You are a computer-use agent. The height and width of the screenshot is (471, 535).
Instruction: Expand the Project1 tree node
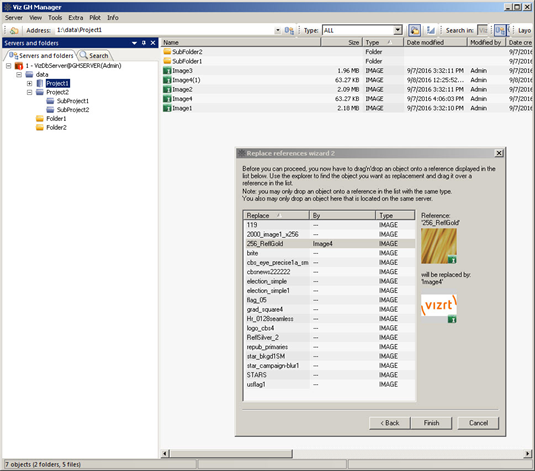point(30,83)
